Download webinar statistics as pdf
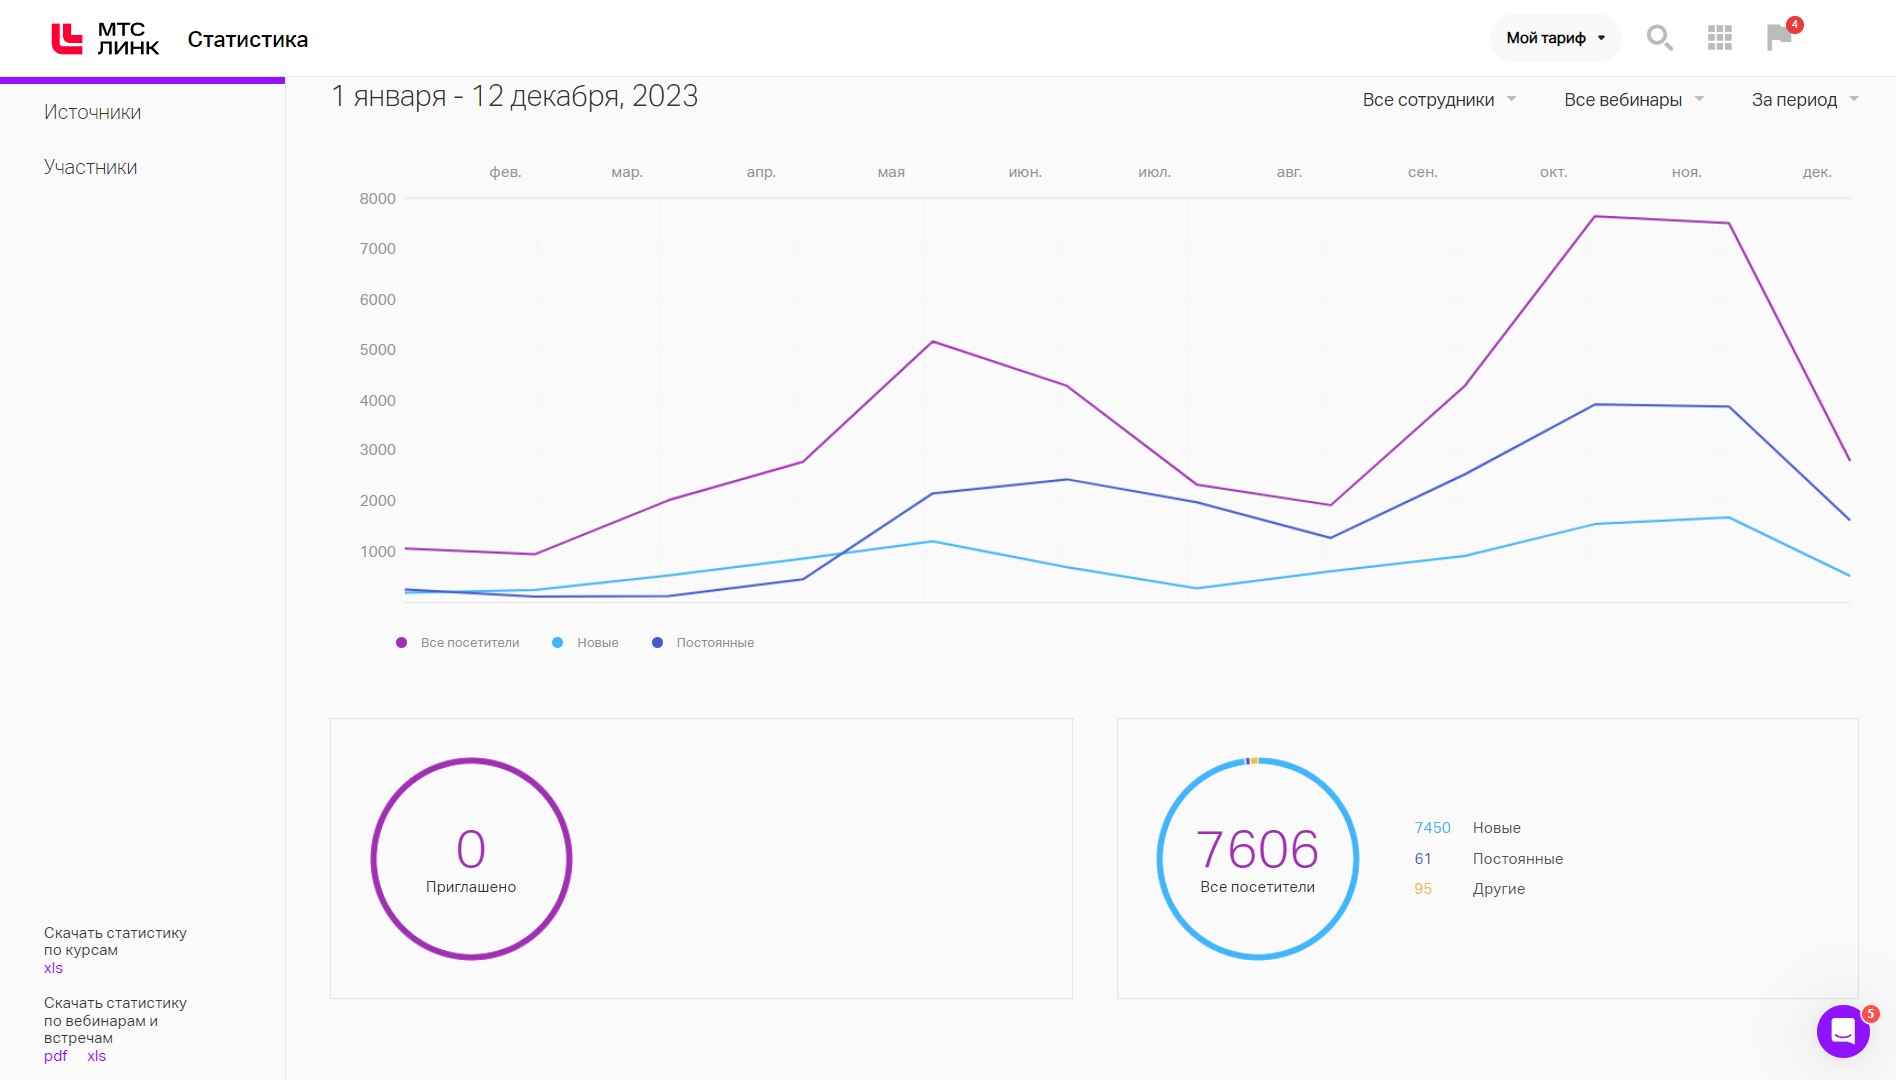The height and width of the screenshot is (1080, 1896). pos(55,1056)
